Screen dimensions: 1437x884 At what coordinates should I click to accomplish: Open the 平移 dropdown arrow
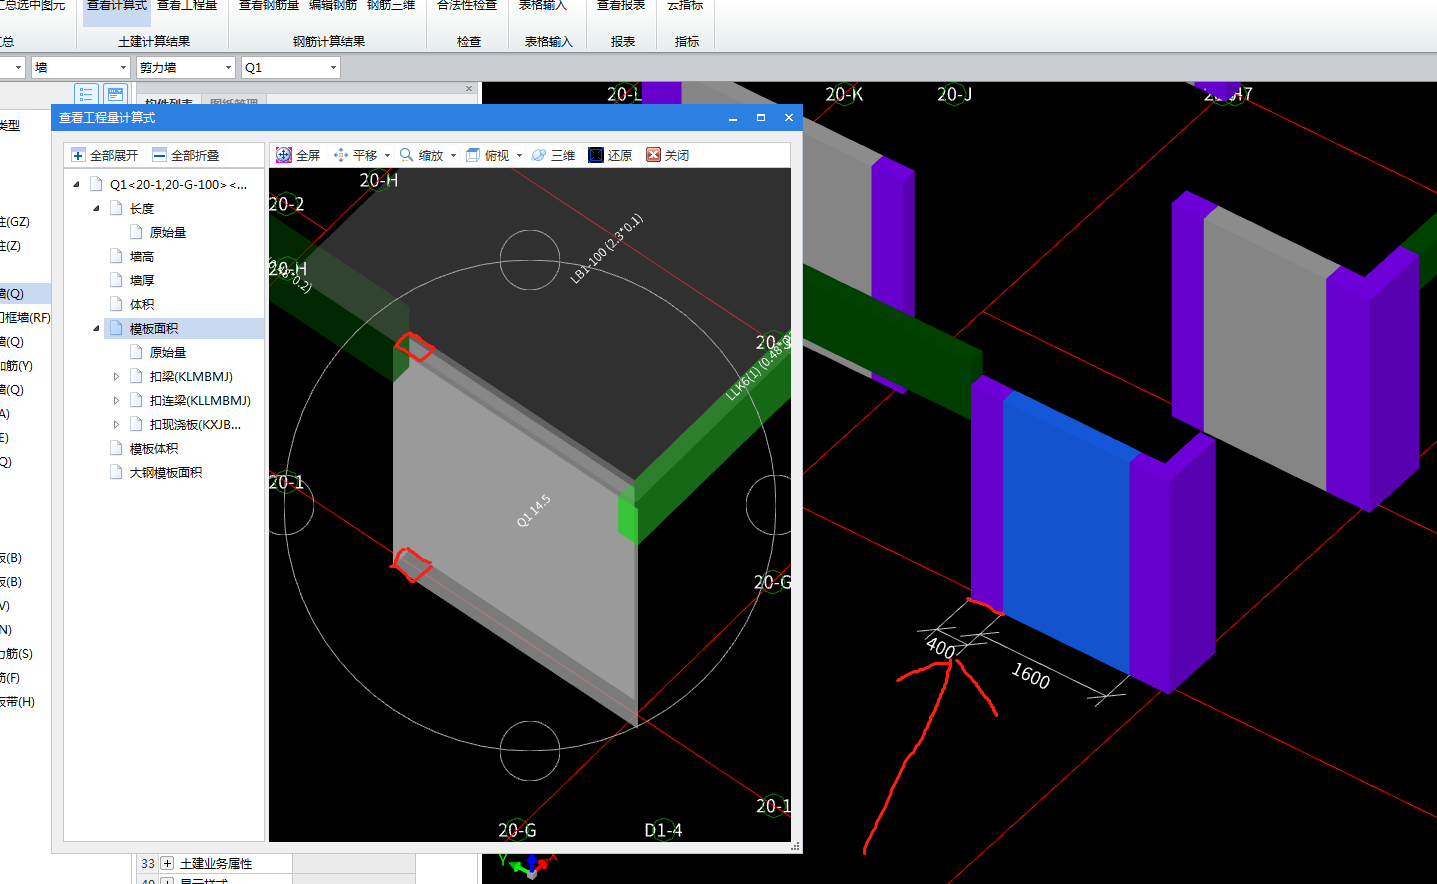(x=387, y=156)
